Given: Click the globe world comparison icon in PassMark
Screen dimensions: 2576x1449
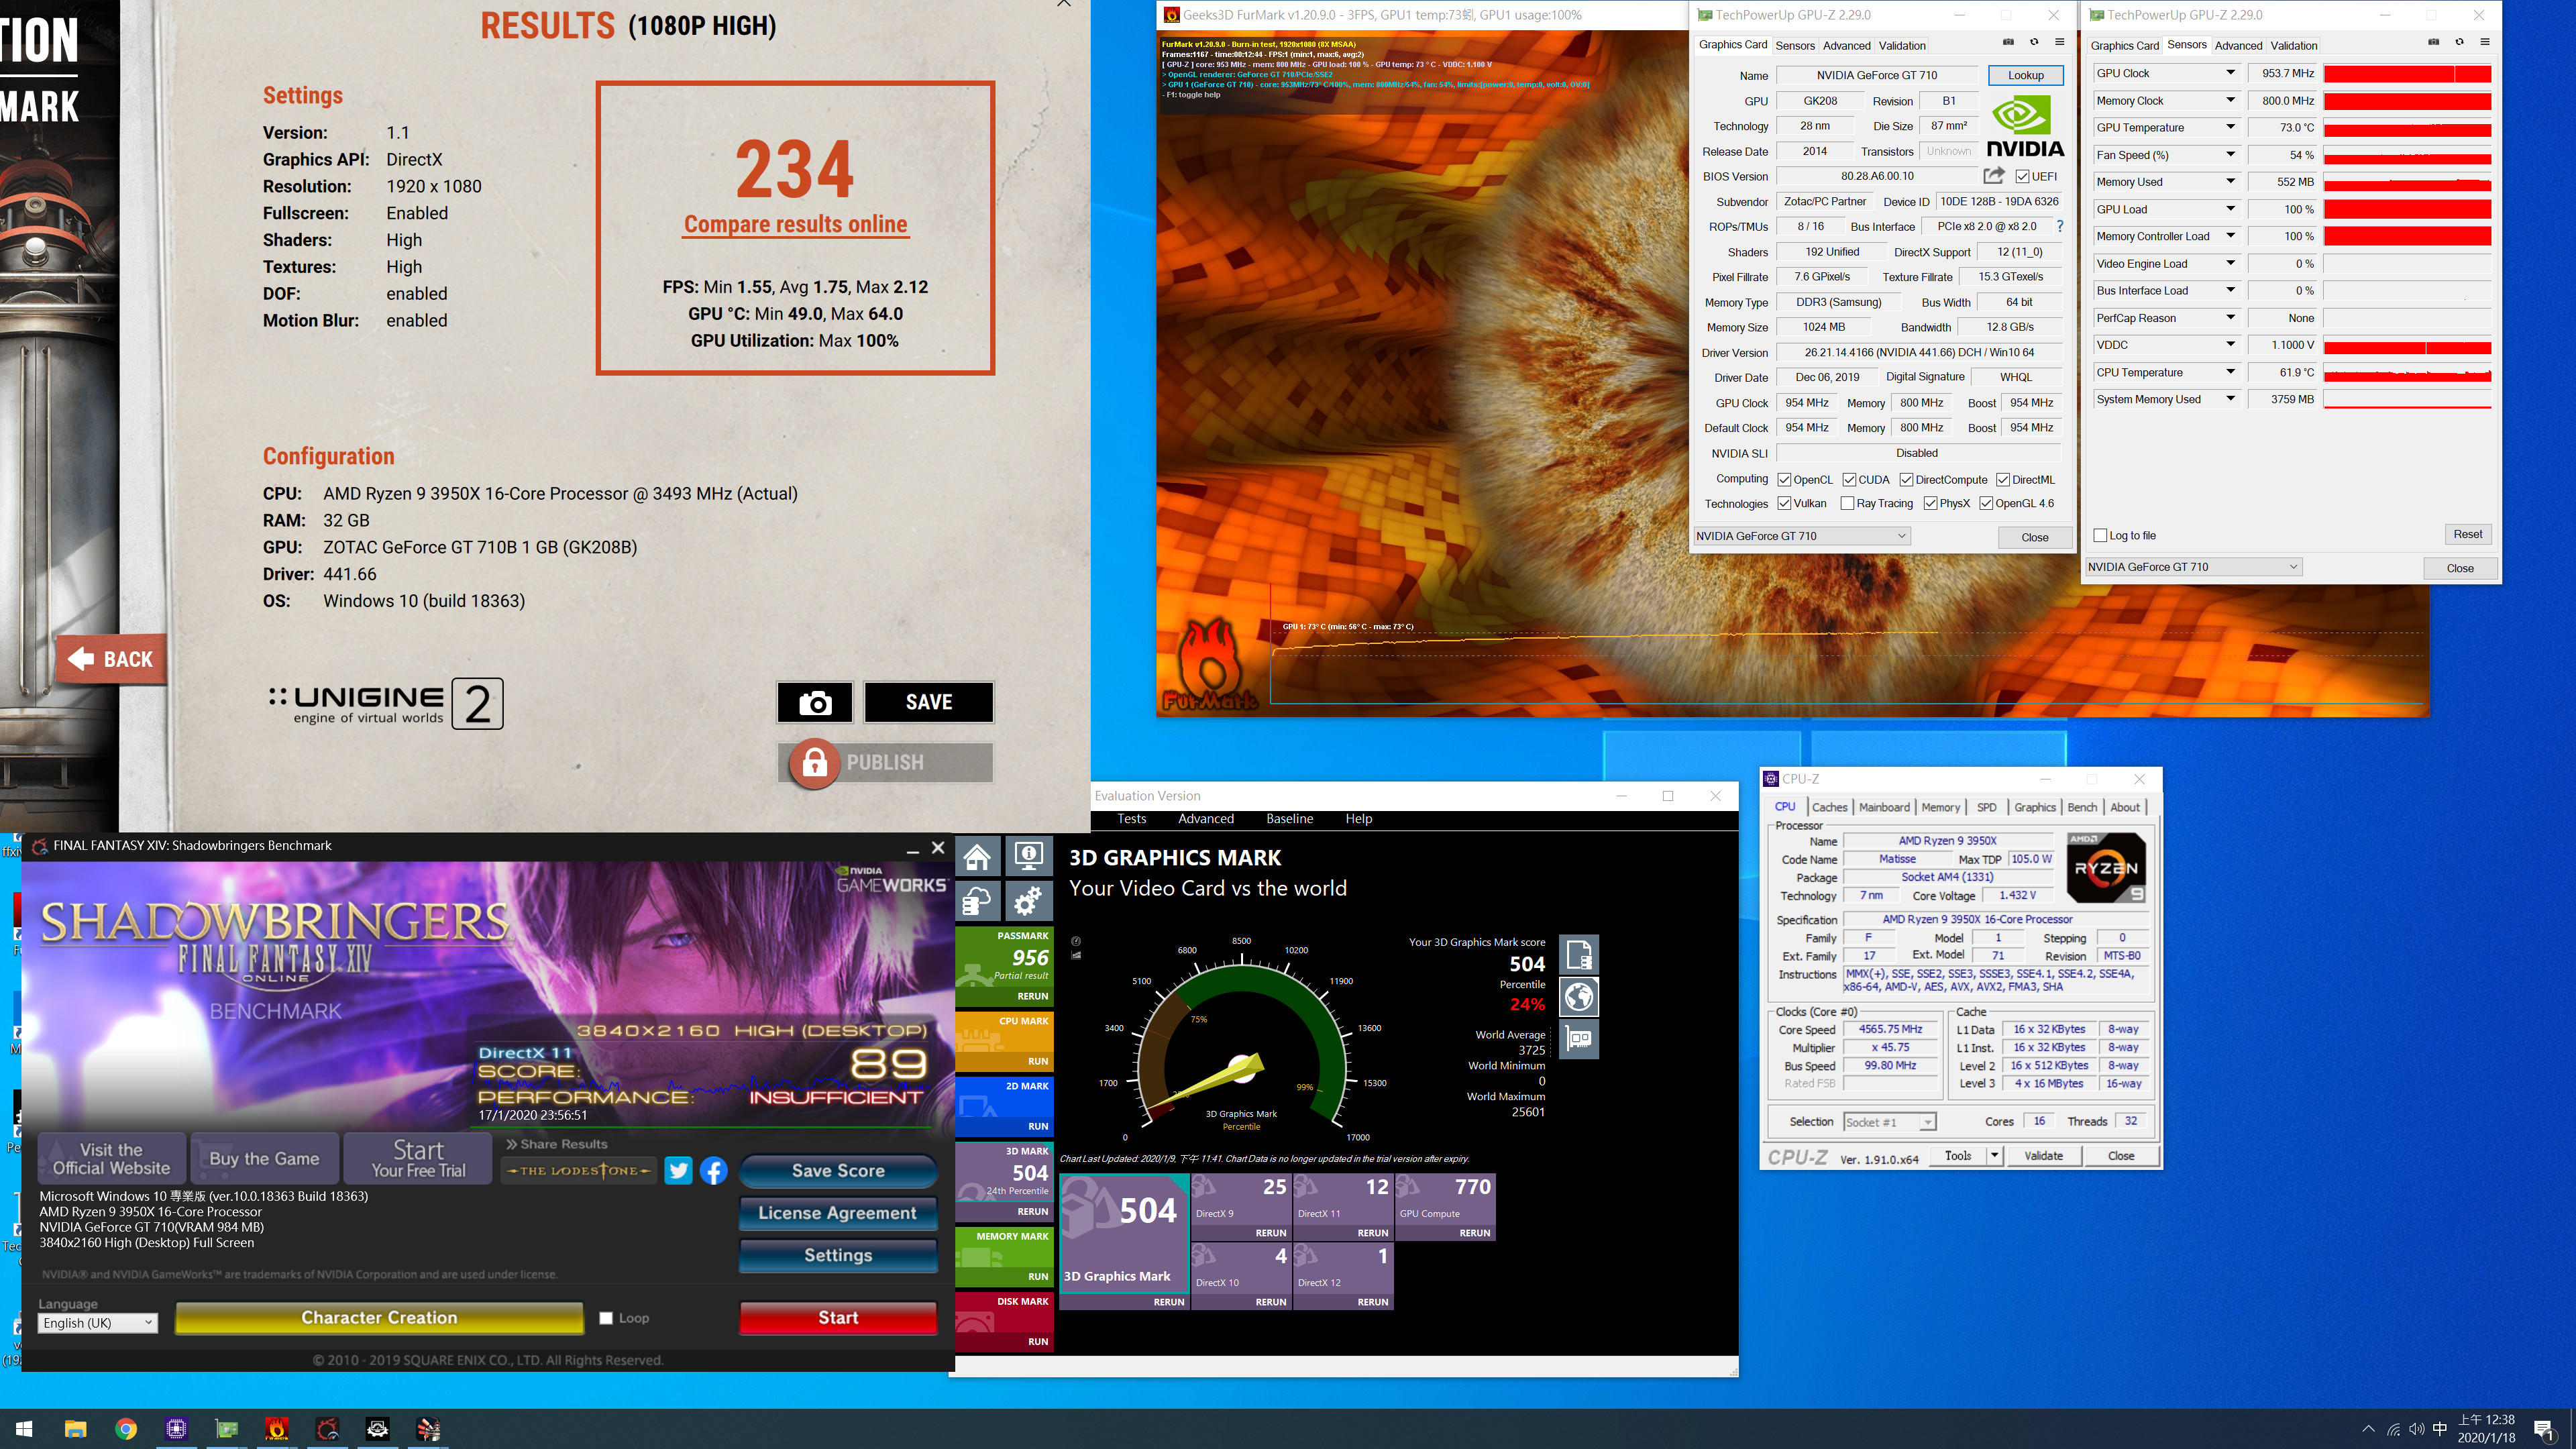Looking at the screenshot, I should pyautogui.click(x=1579, y=997).
